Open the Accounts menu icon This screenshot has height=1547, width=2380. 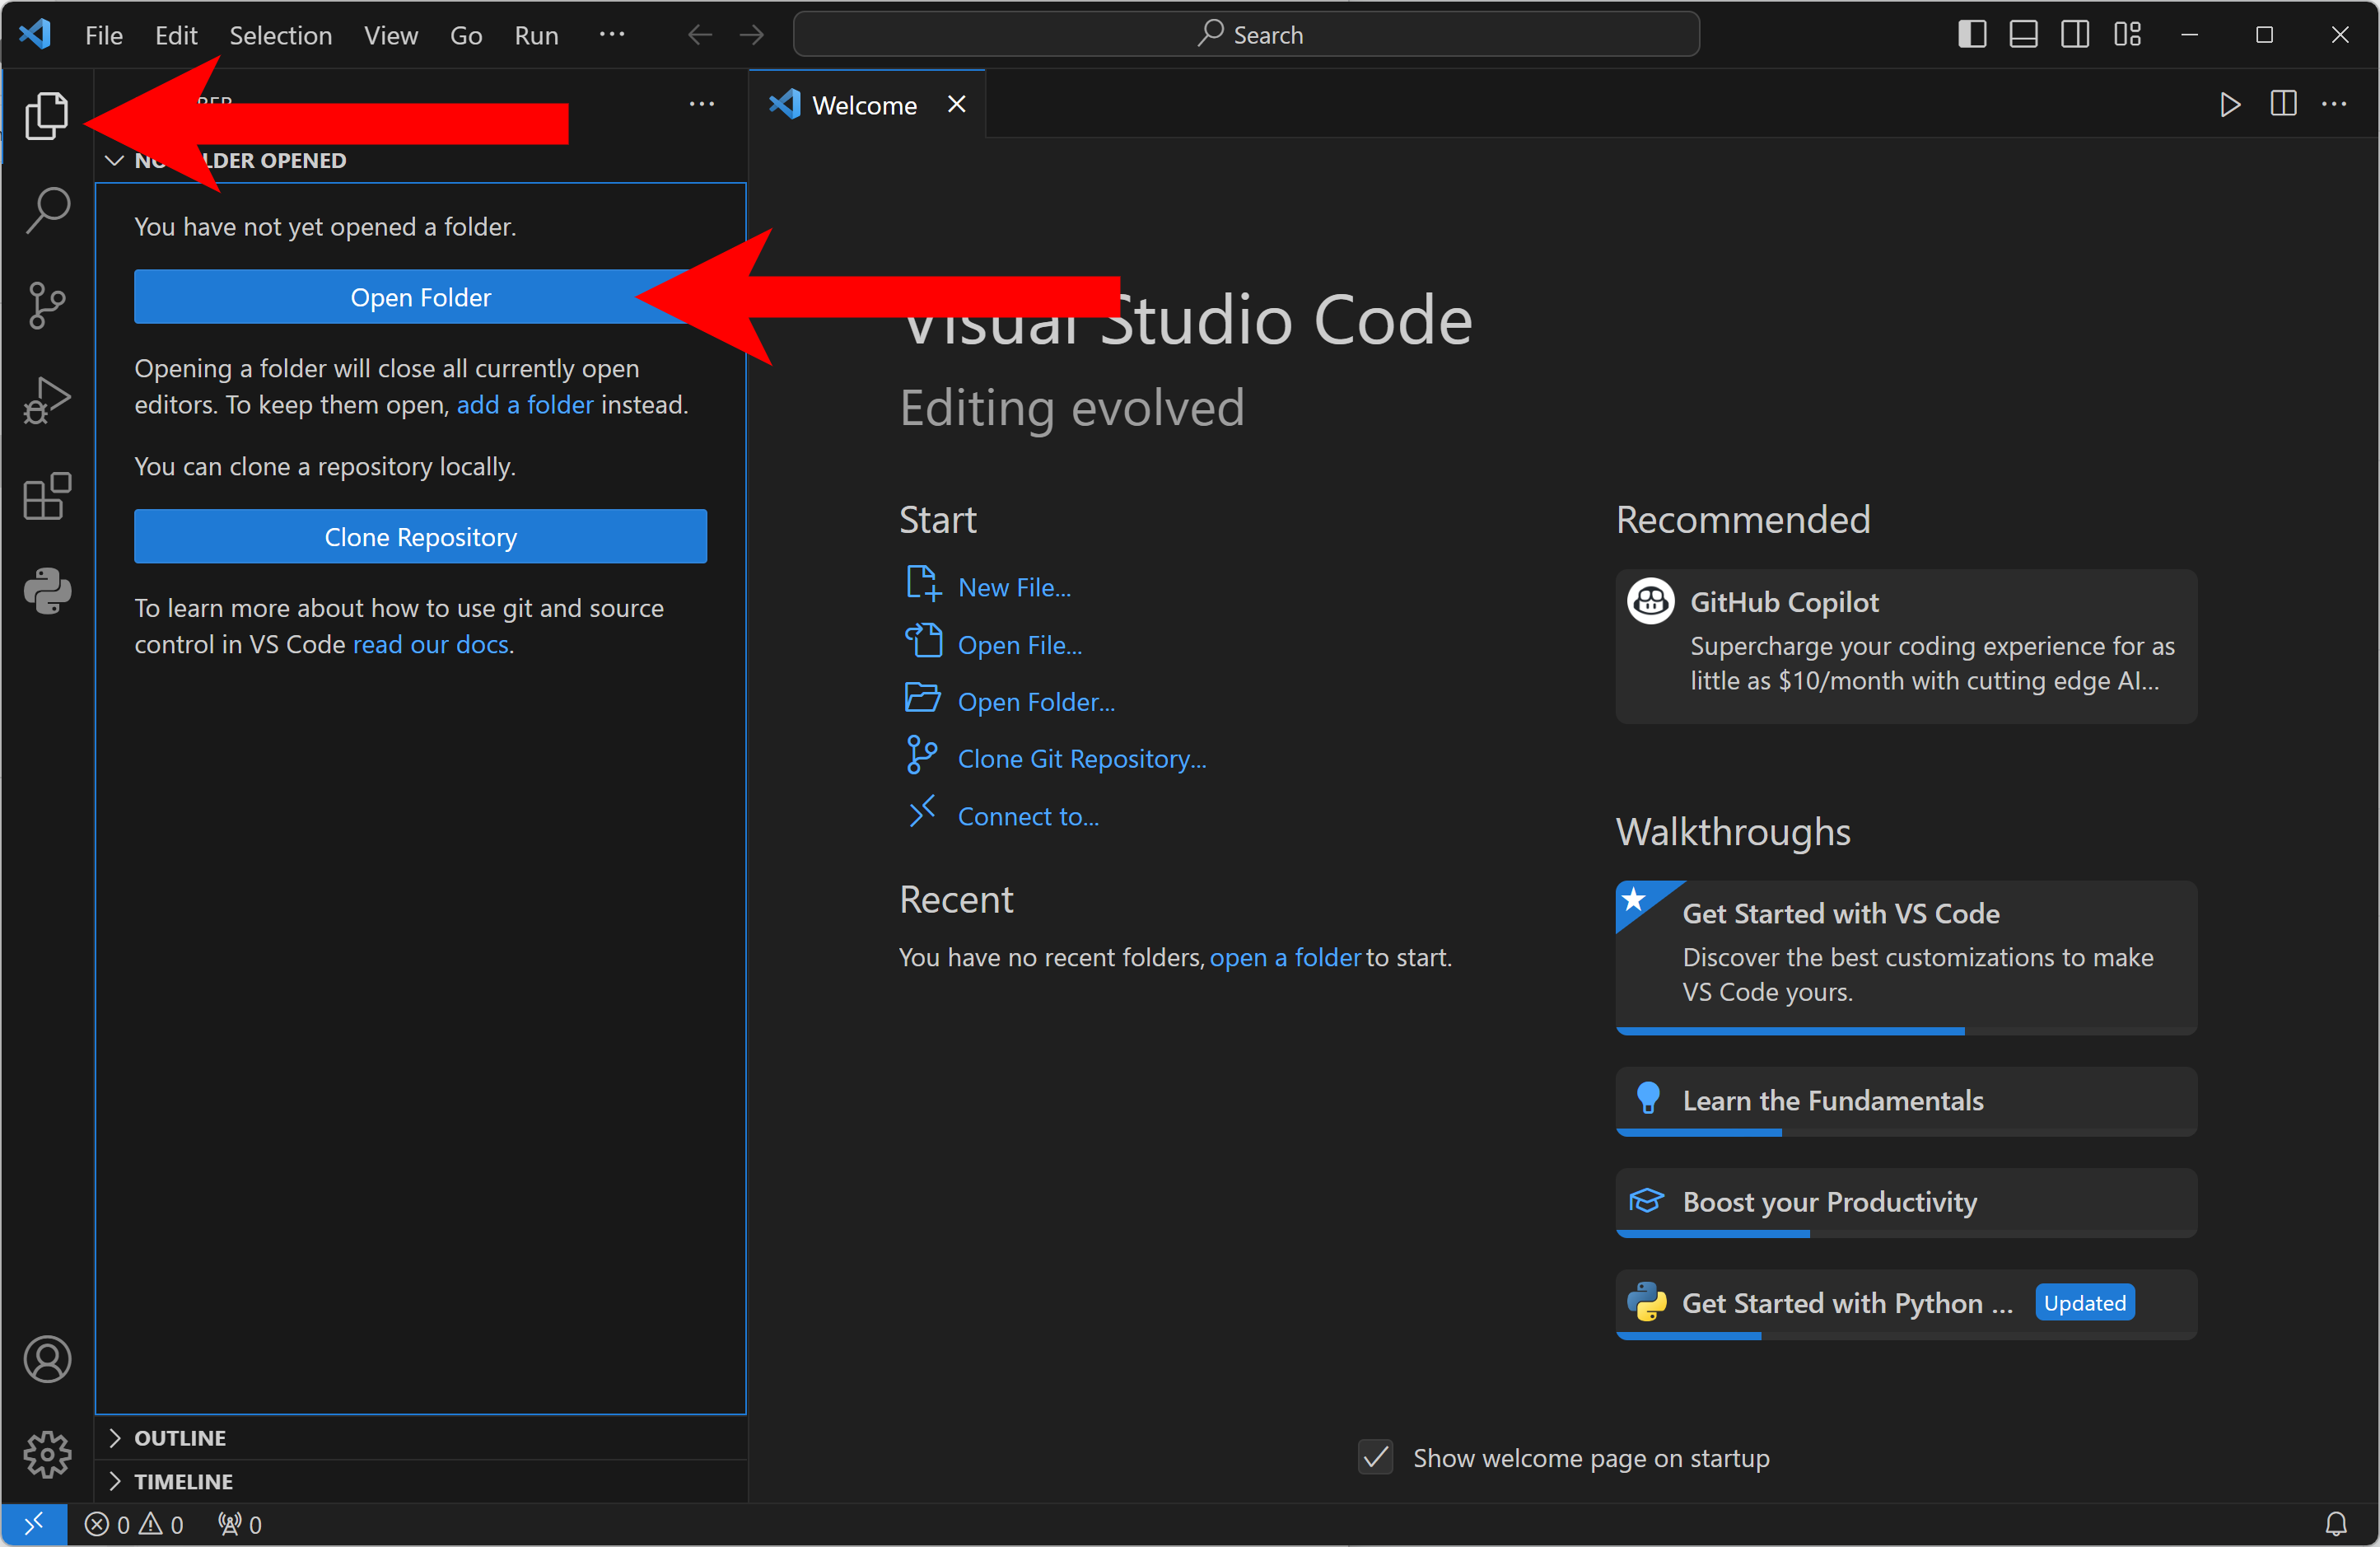pos(46,1359)
